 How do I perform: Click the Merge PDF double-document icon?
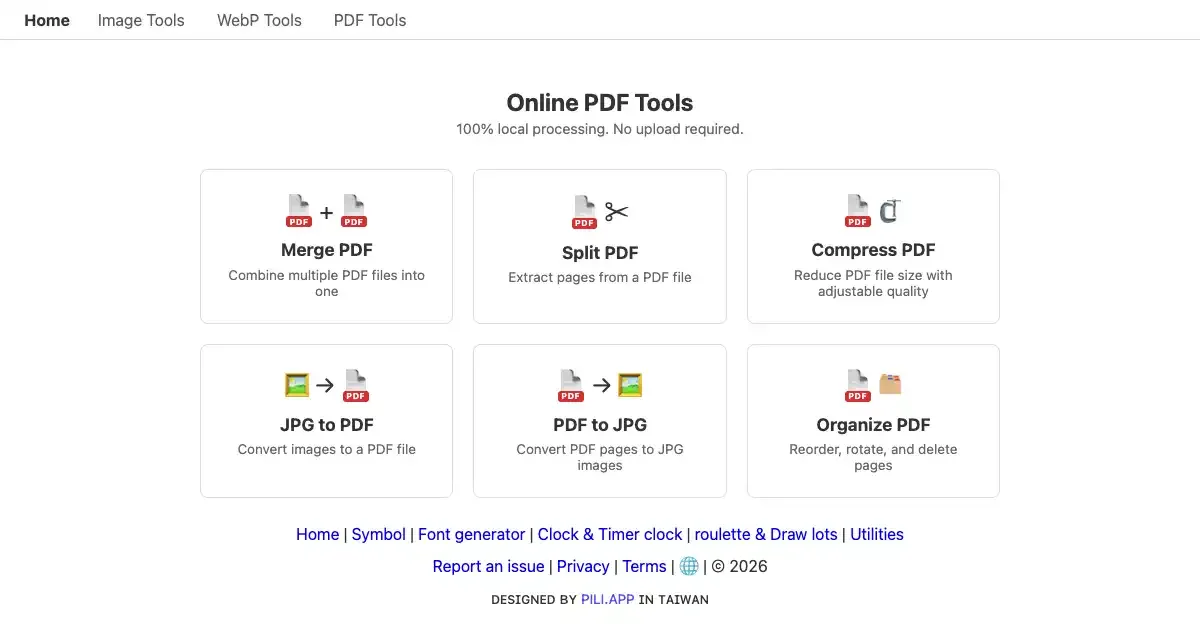(x=326, y=211)
